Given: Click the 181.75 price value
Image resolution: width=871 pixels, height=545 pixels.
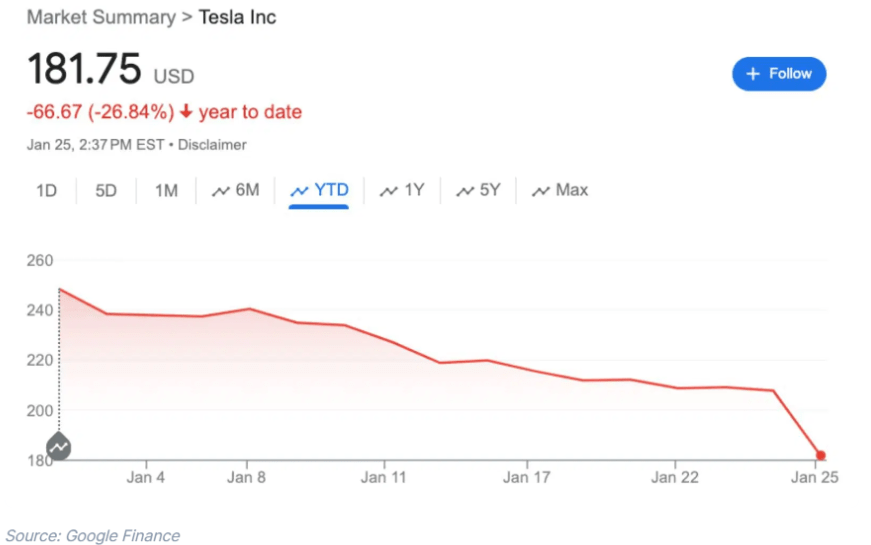Looking at the screenshot, I should 85,72.
